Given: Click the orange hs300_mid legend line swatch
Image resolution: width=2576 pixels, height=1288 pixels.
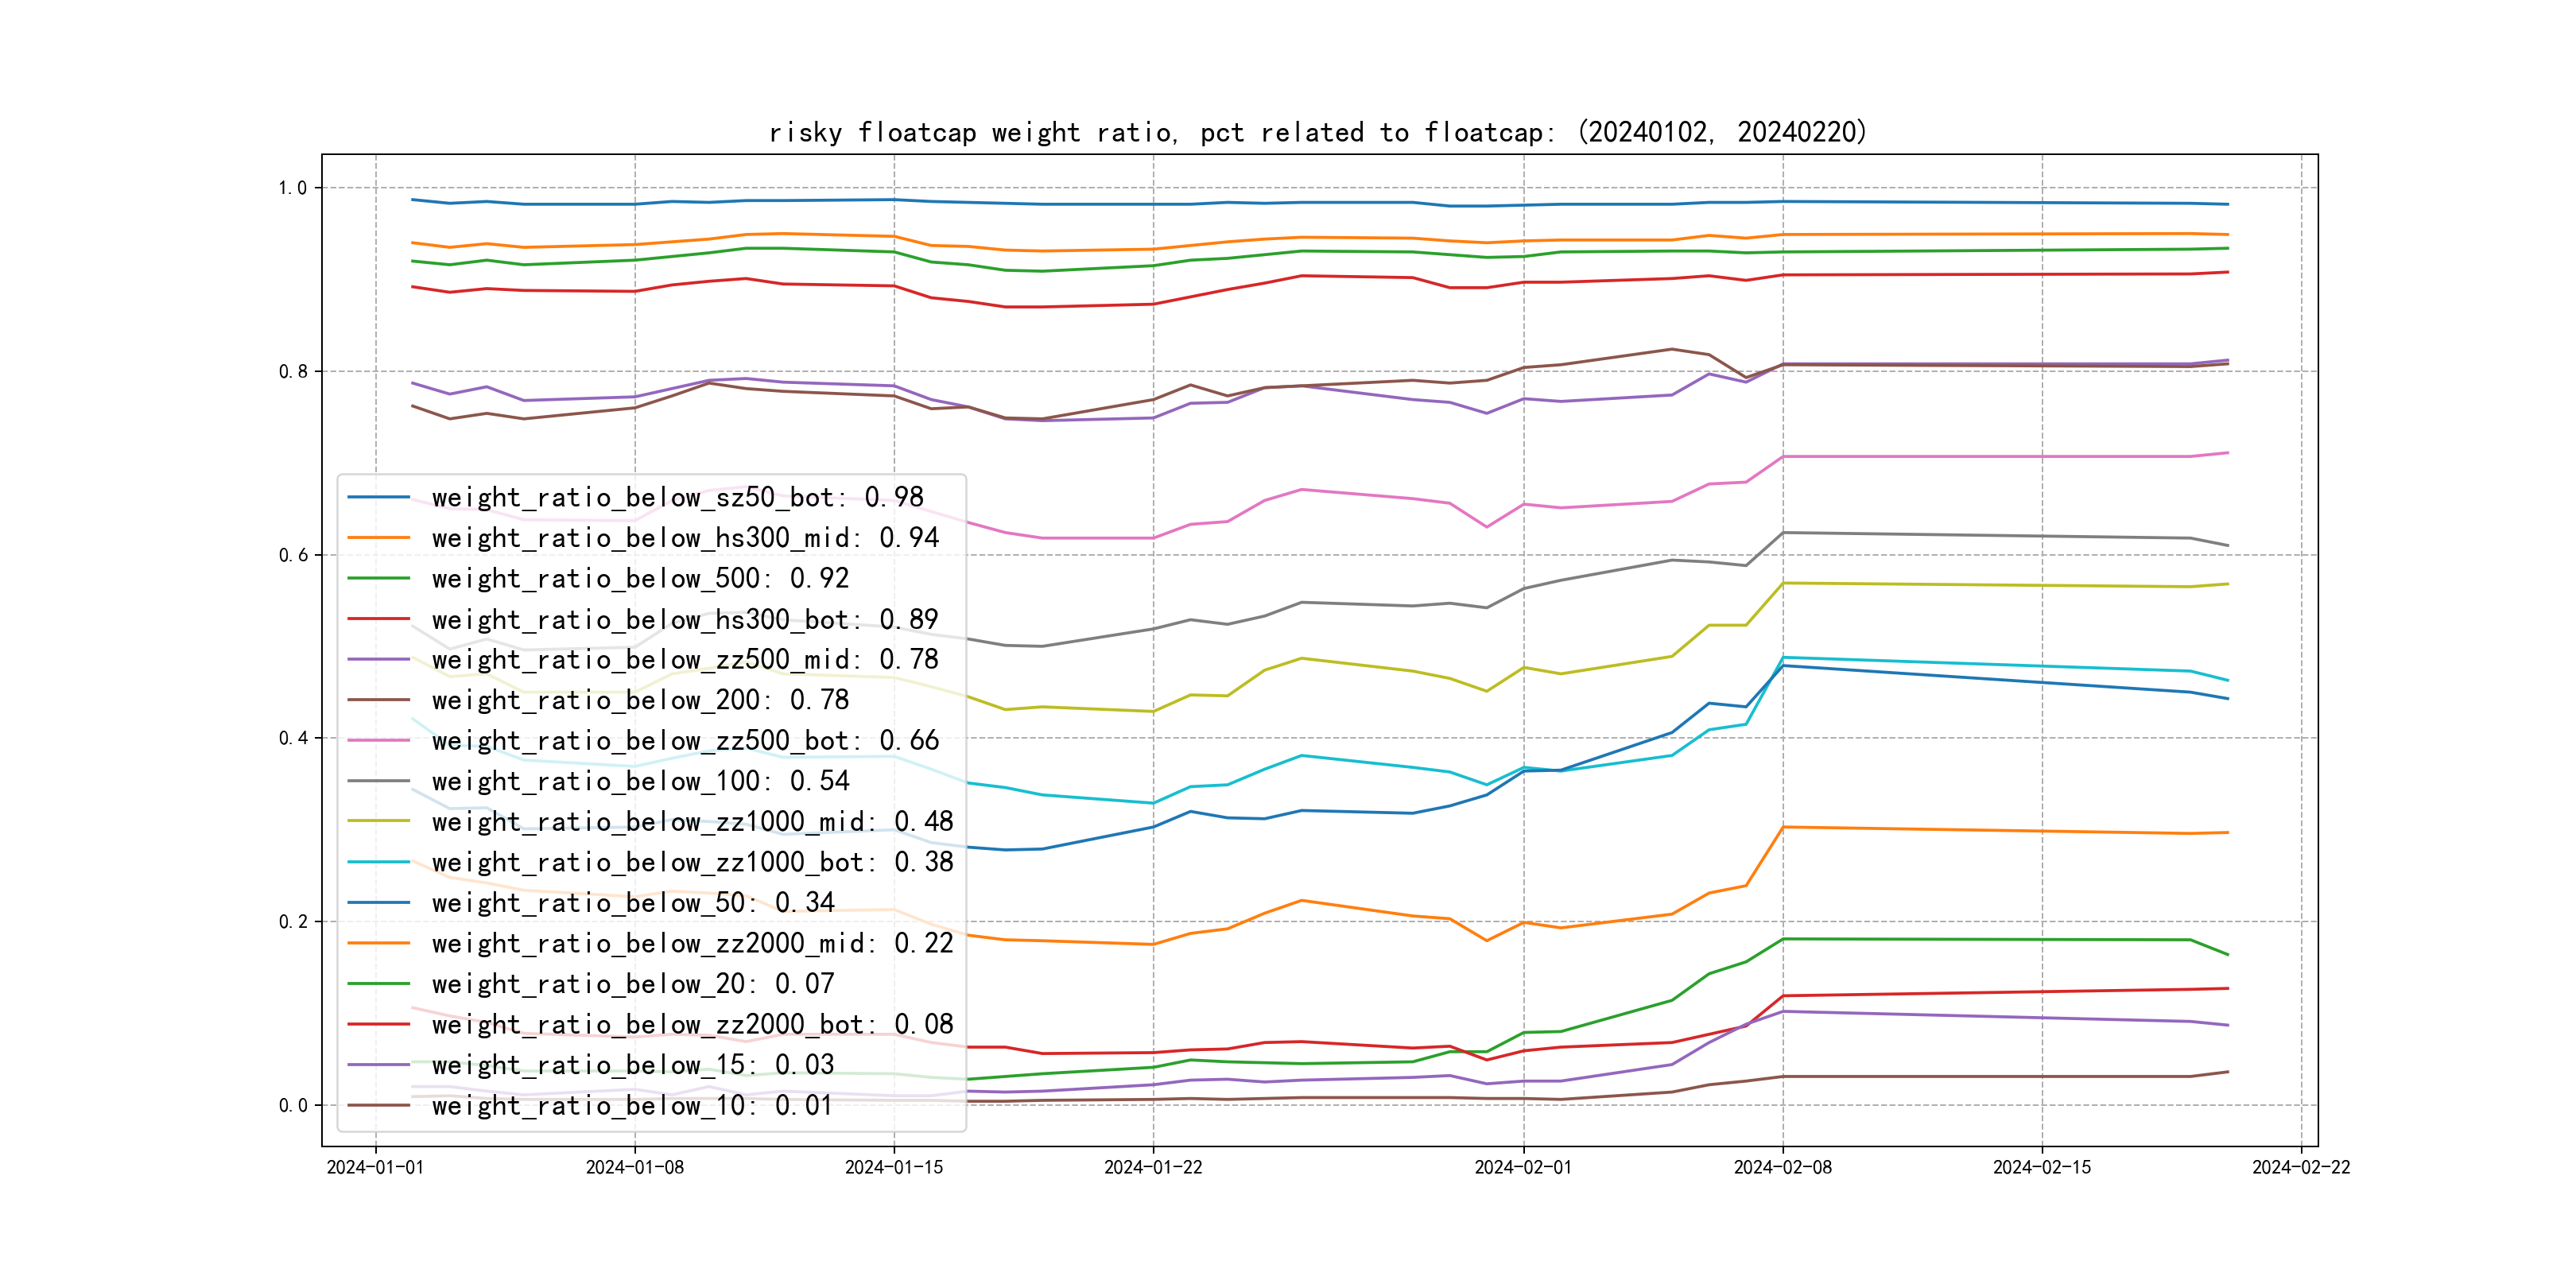Looking at the screenshot, I should click(x=378, y=538).
